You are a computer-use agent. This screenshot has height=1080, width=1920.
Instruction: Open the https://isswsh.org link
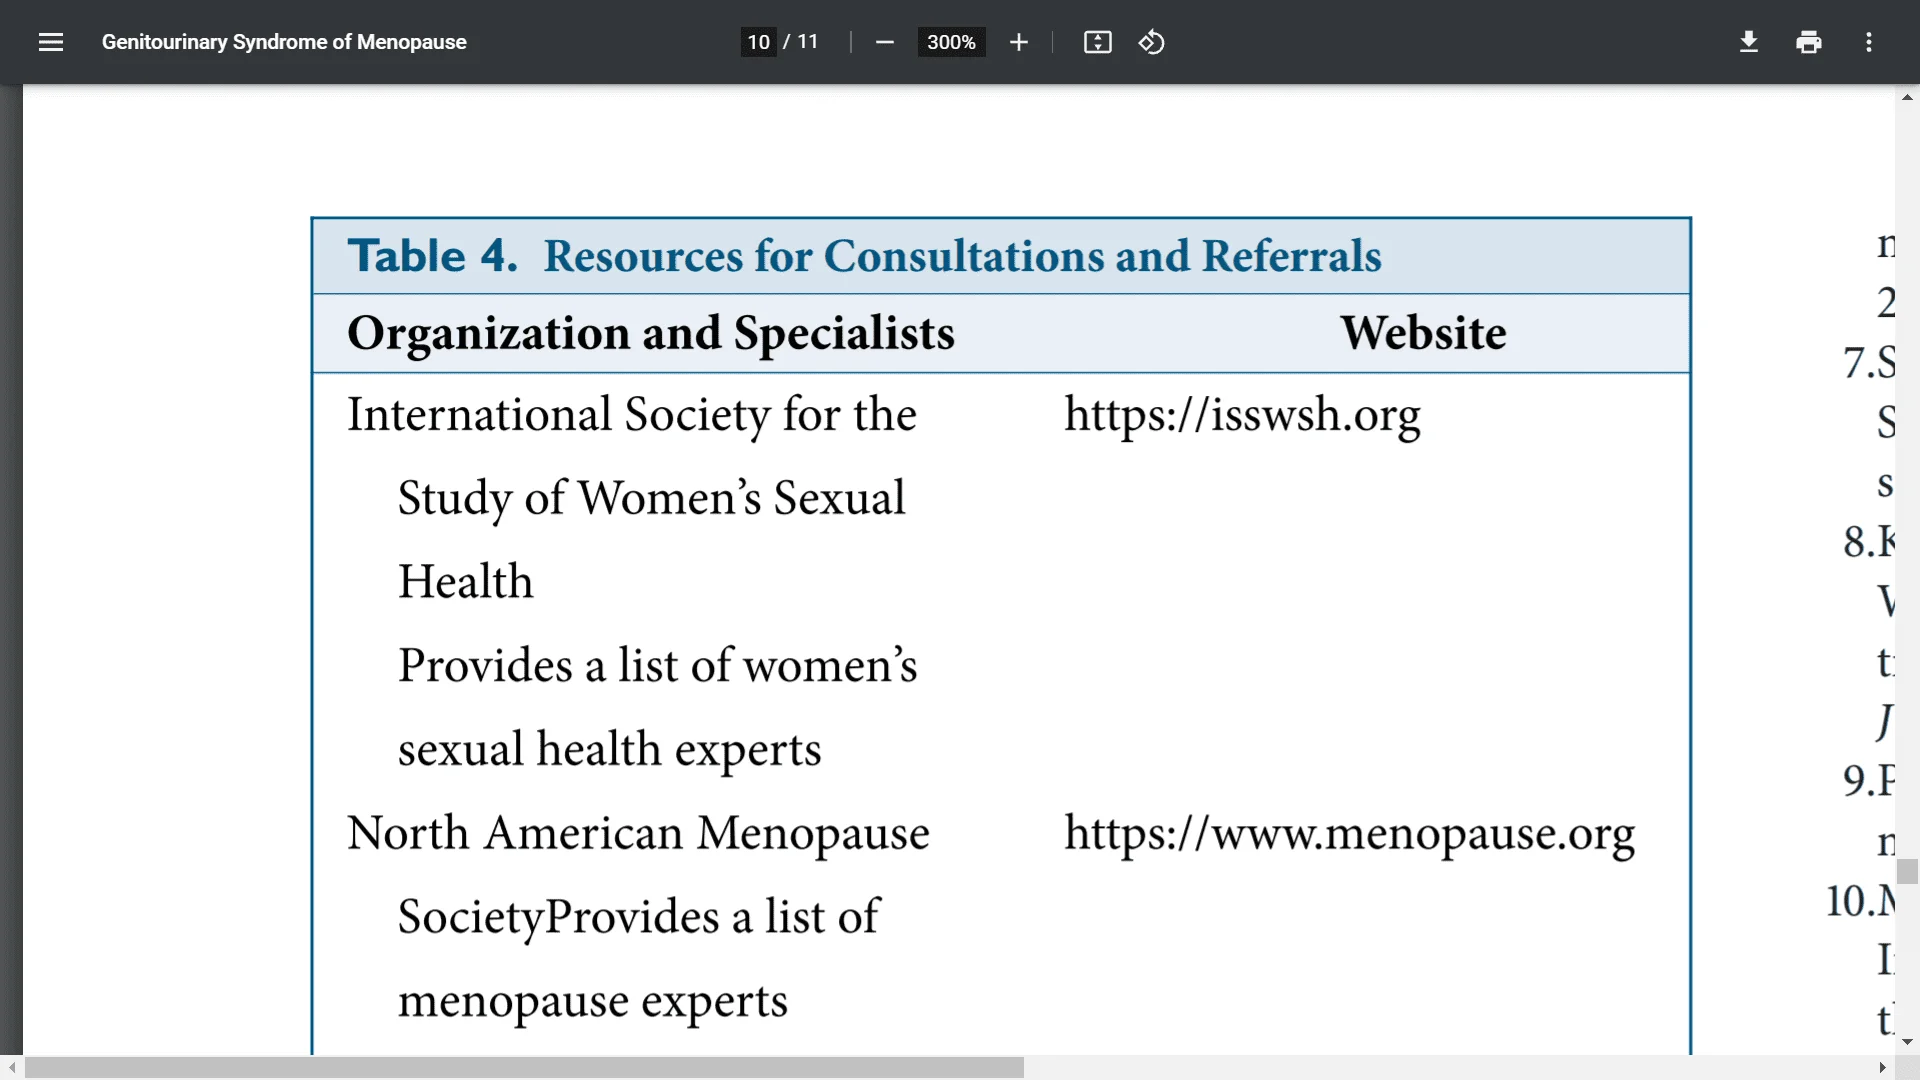[1242, 415]
